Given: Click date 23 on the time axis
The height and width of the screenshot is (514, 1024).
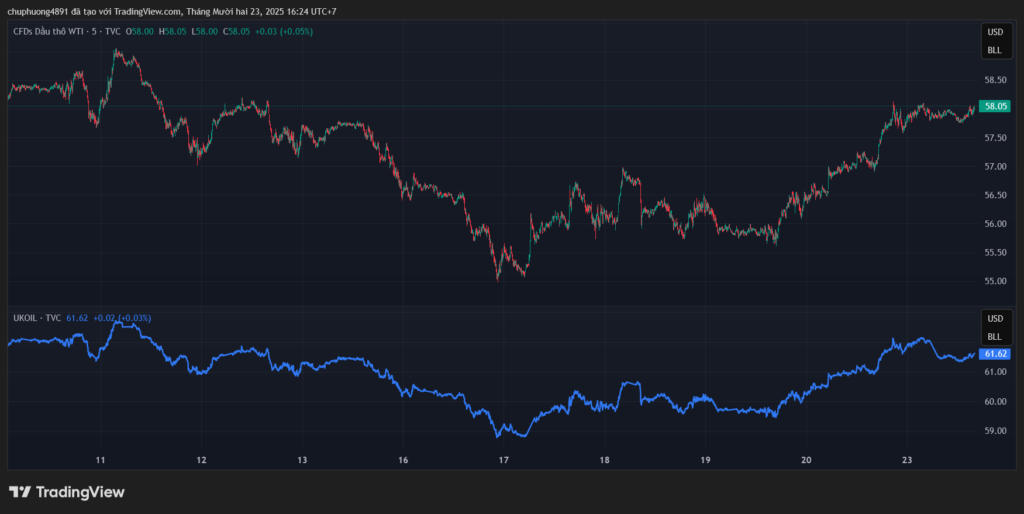Looking at the screenshot, I should click(x=907, y=461).
